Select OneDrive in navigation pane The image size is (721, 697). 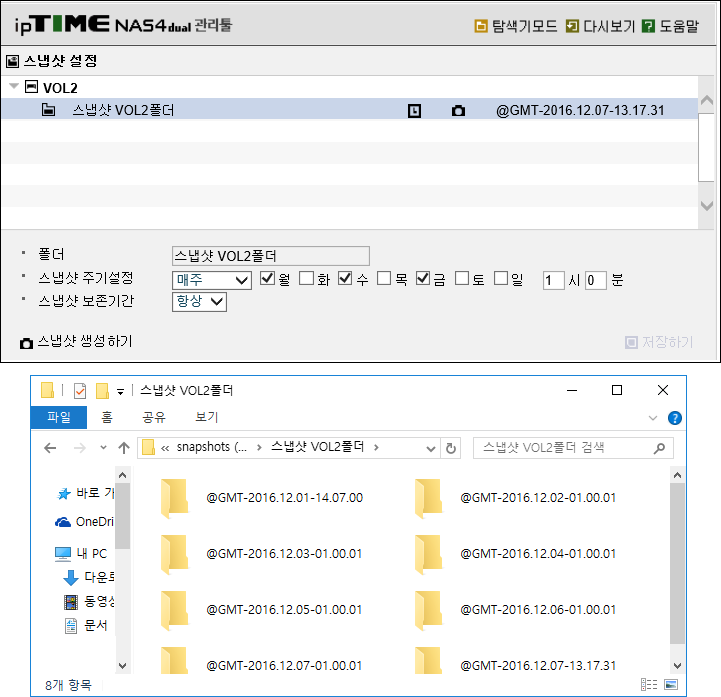[84, 522]
